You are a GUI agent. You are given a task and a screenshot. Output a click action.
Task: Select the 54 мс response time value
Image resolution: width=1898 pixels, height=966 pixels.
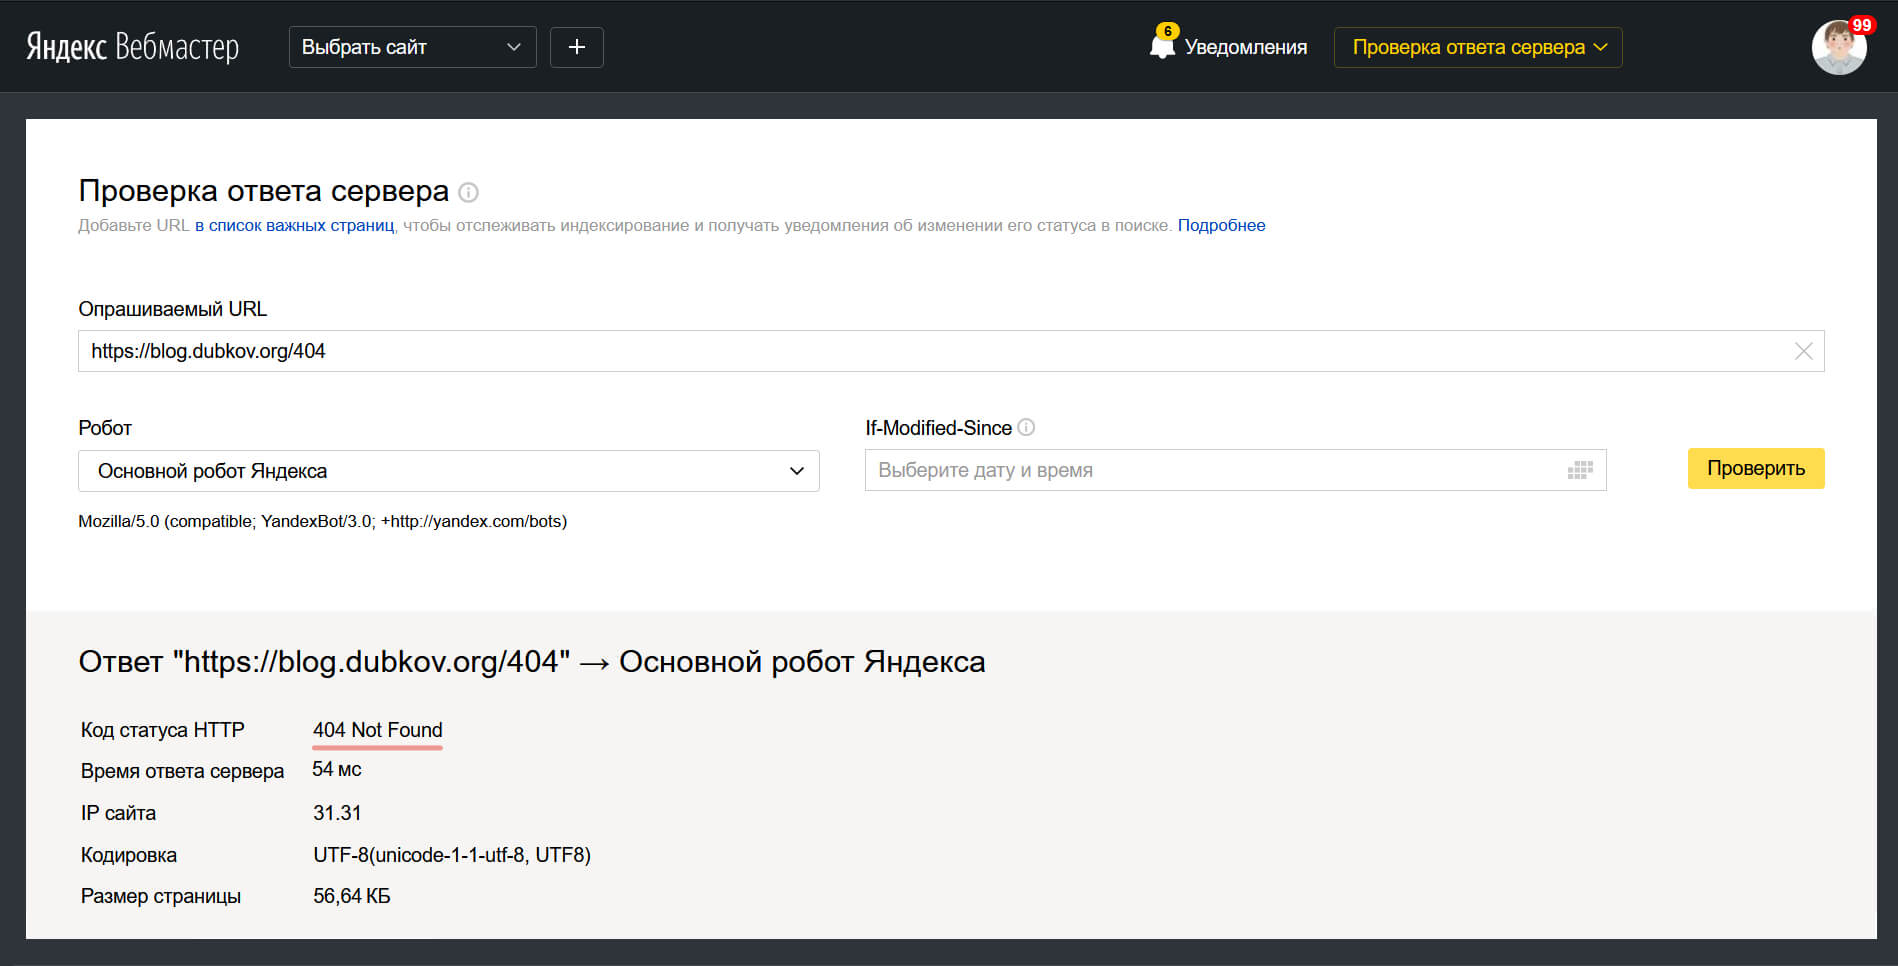[x=337, y=769]
